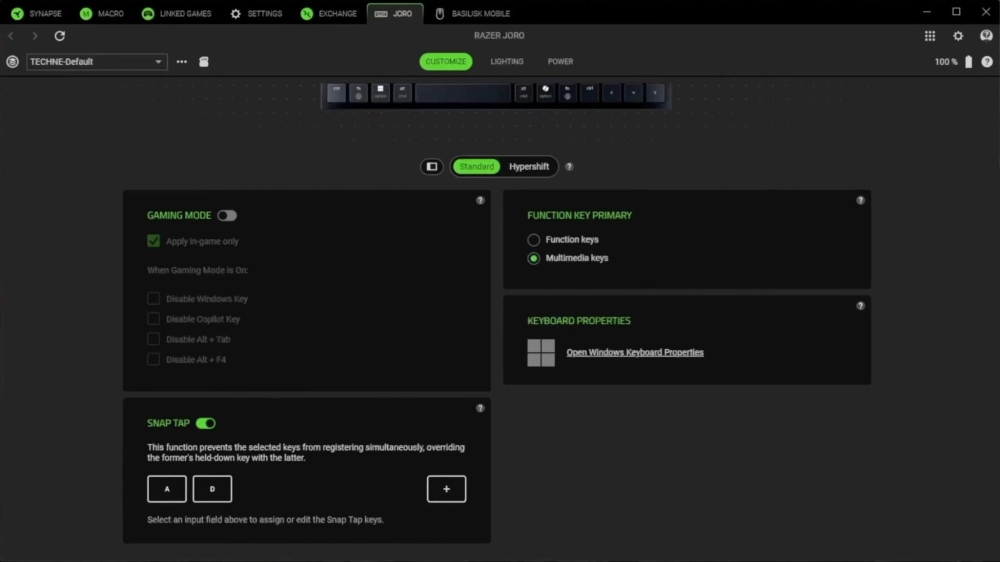Switch to Hypershift mode

[529, 166]
